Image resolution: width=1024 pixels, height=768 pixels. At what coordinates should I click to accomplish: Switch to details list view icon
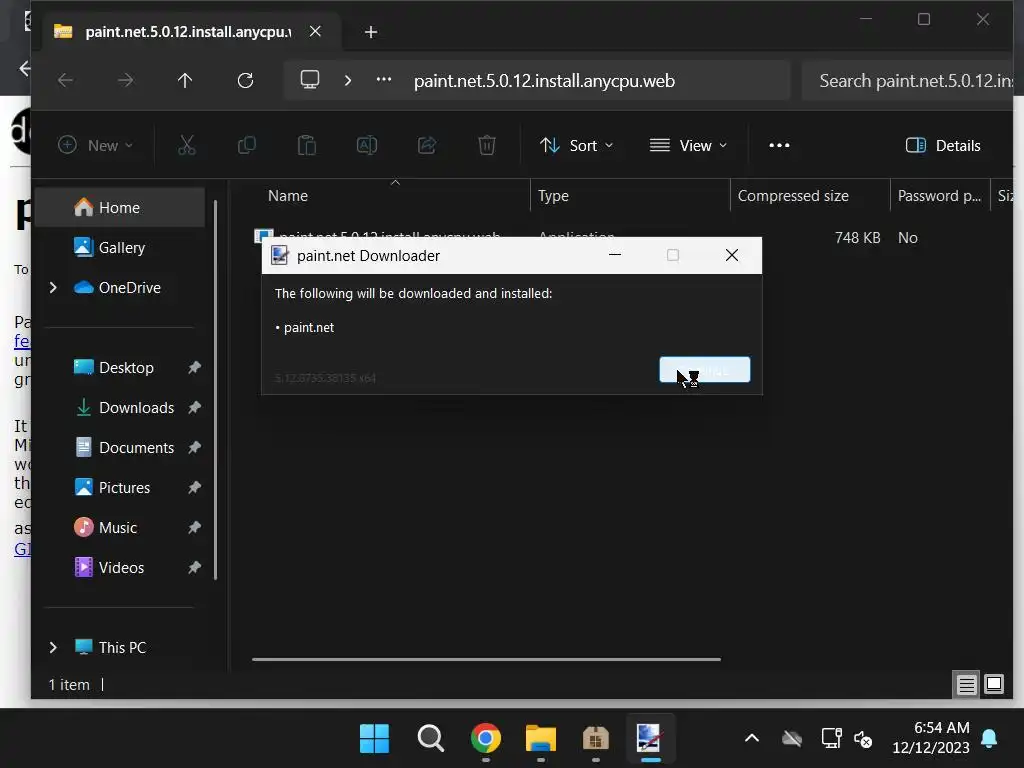967,684
